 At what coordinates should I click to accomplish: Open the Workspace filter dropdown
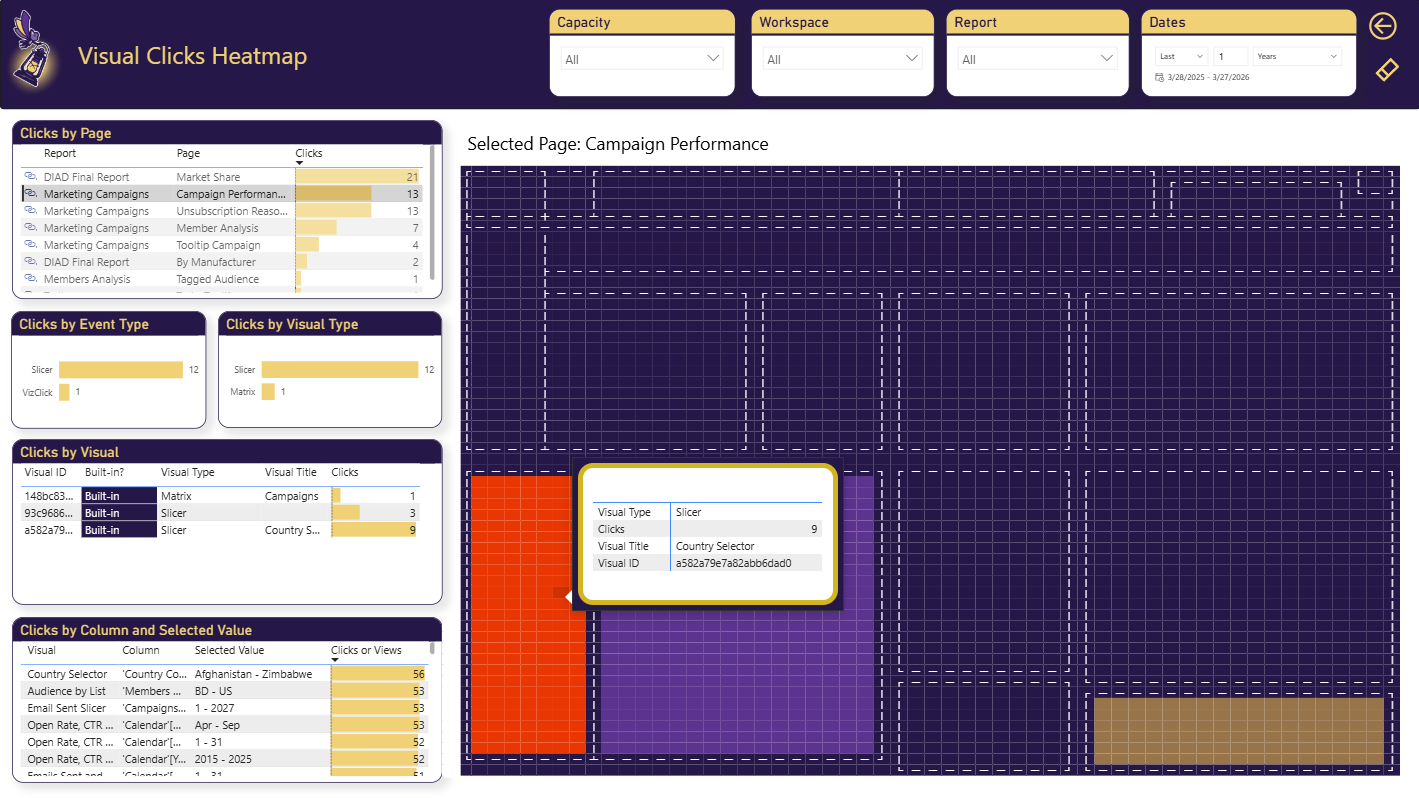[x=841, y=58]
